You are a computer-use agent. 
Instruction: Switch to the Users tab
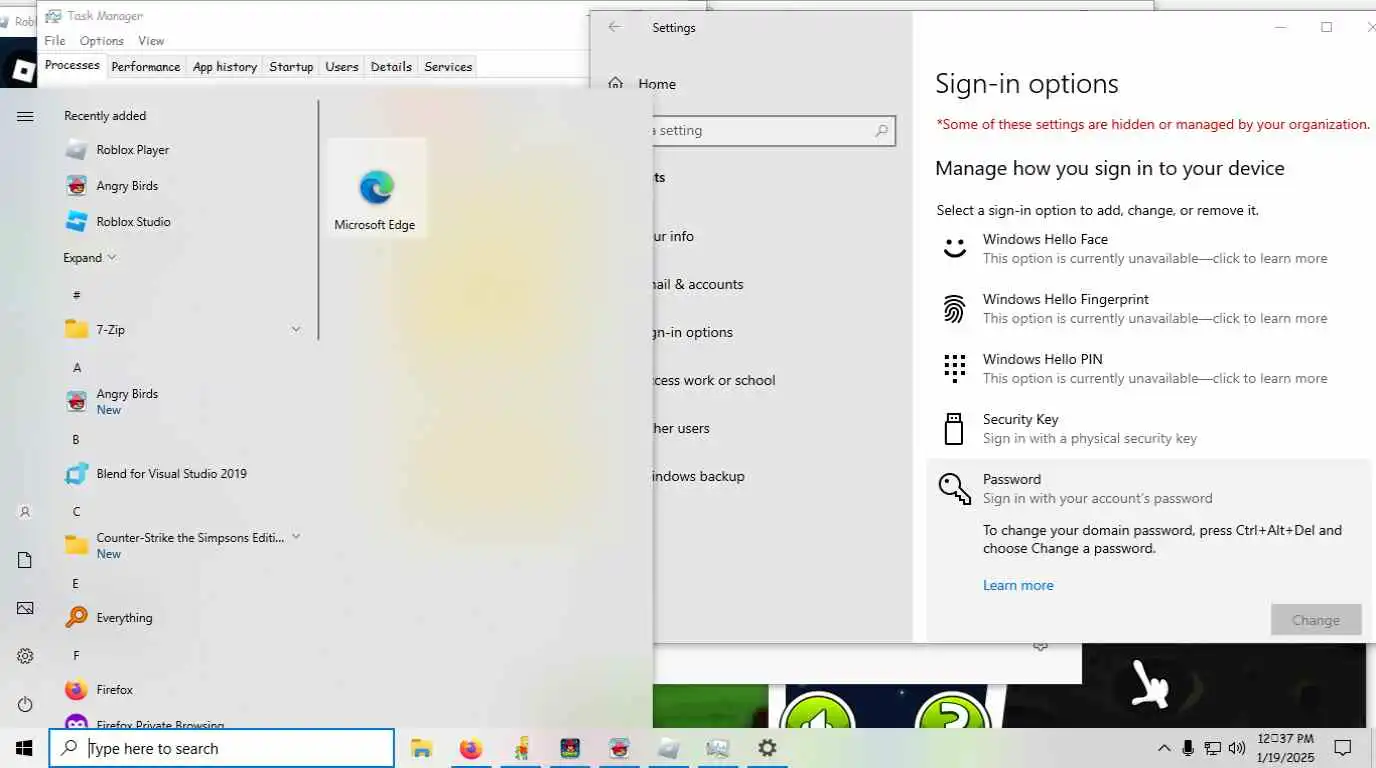[342, 67]
